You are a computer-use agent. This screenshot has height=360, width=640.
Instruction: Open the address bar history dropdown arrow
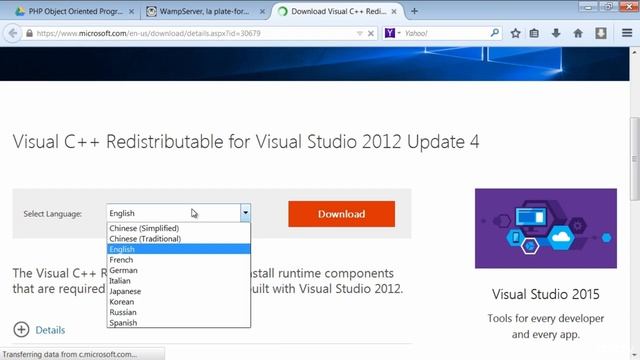coord(359,33)
